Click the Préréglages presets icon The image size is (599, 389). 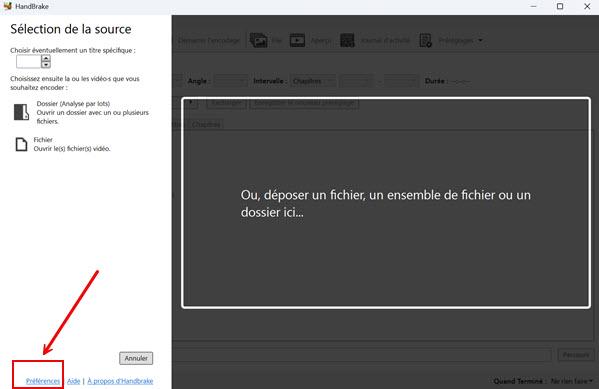point(425,40)
